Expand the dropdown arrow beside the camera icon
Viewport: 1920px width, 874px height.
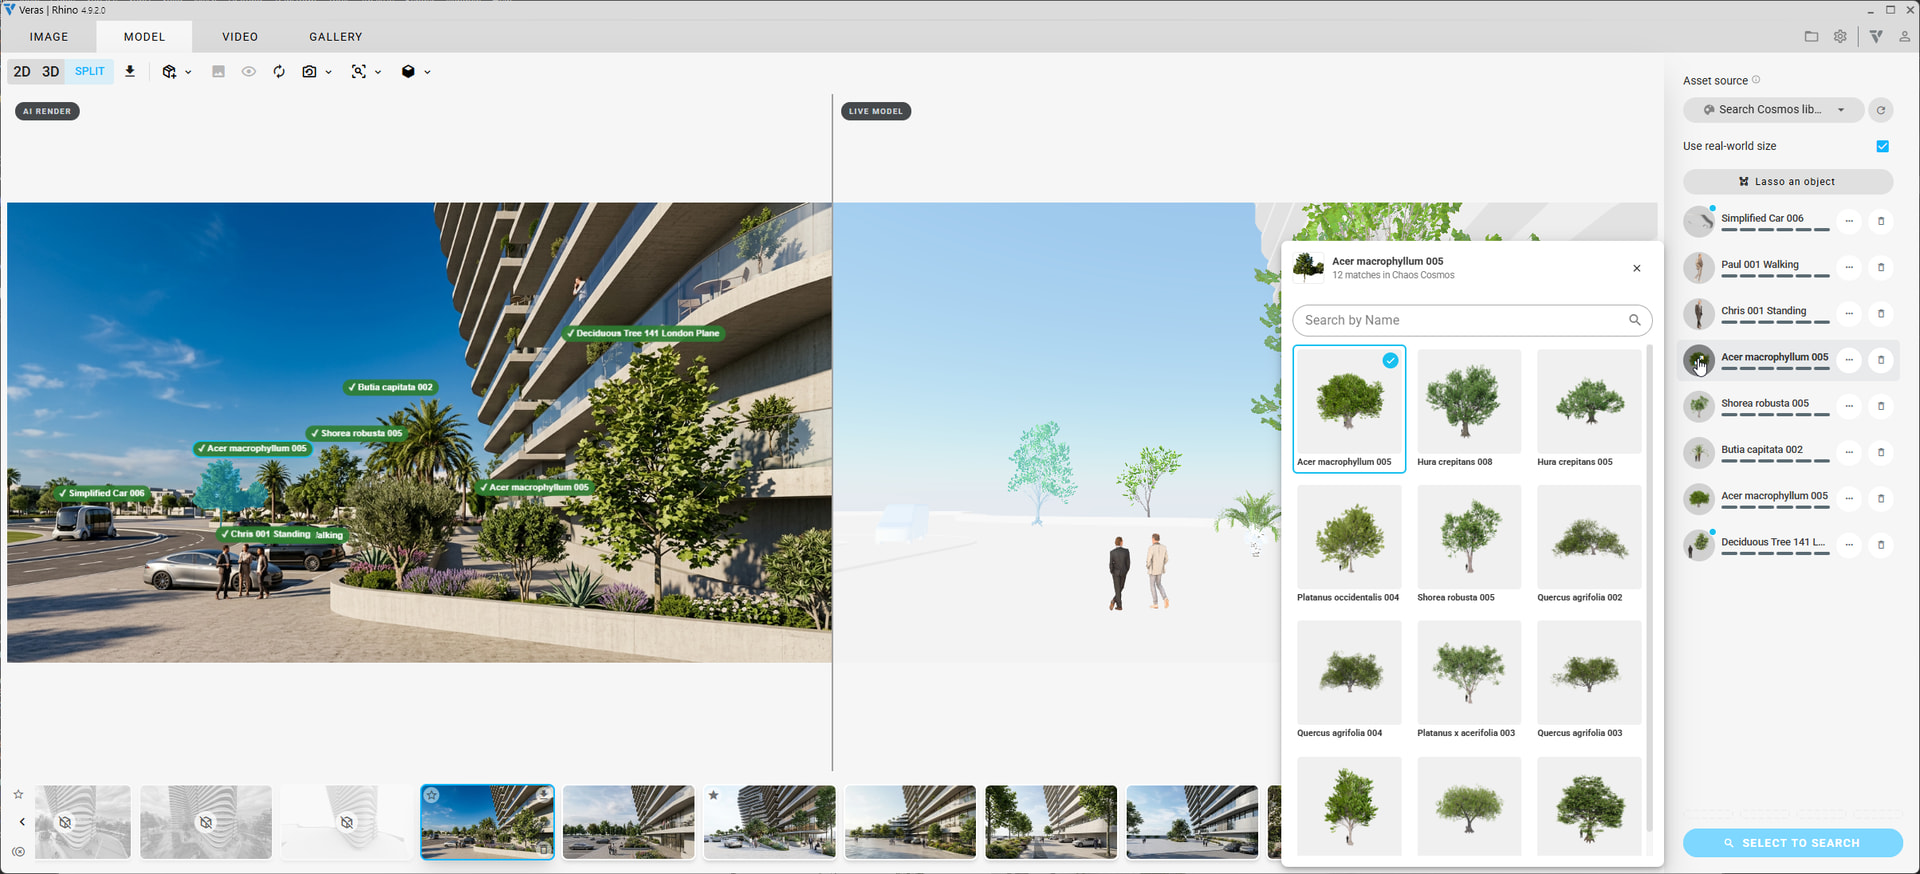328,72
